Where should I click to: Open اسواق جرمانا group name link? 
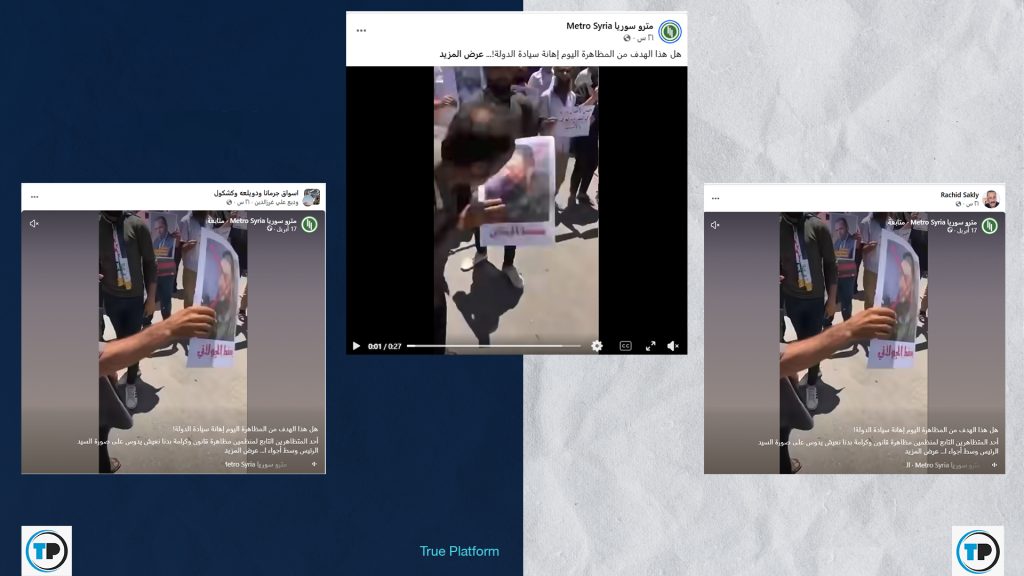[256, 193]
